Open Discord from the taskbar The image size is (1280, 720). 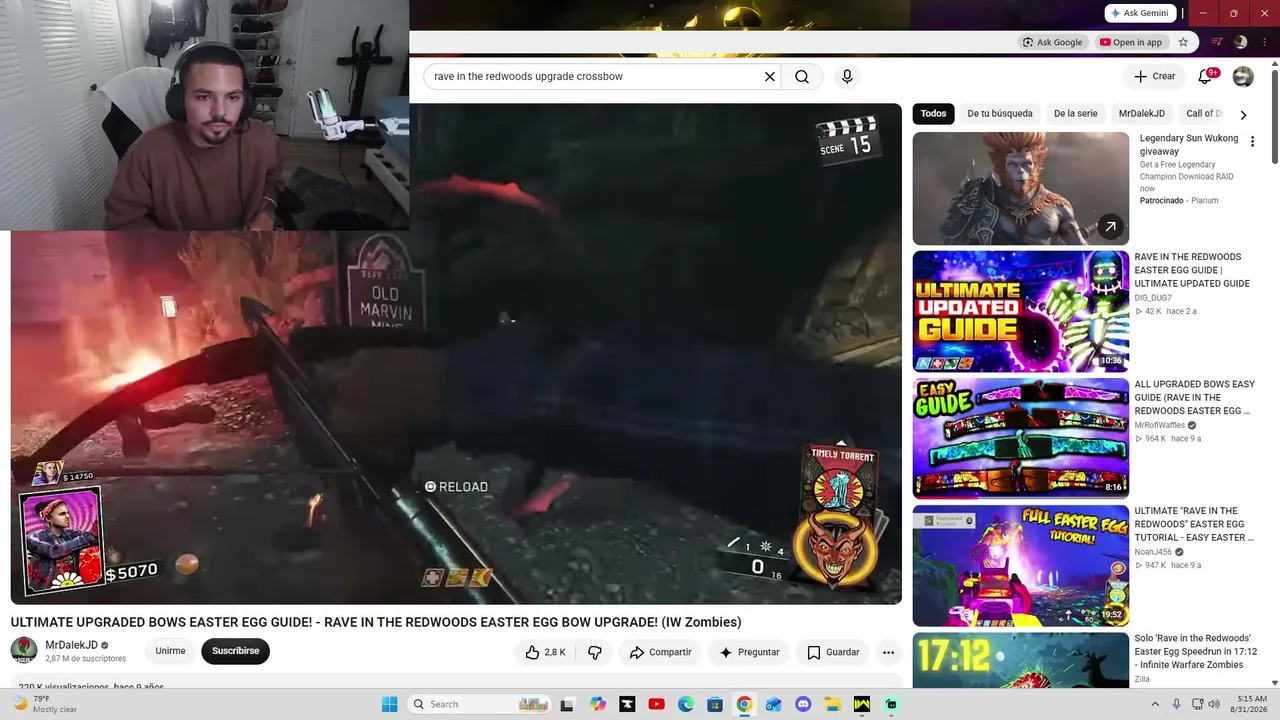pos(803,704)
